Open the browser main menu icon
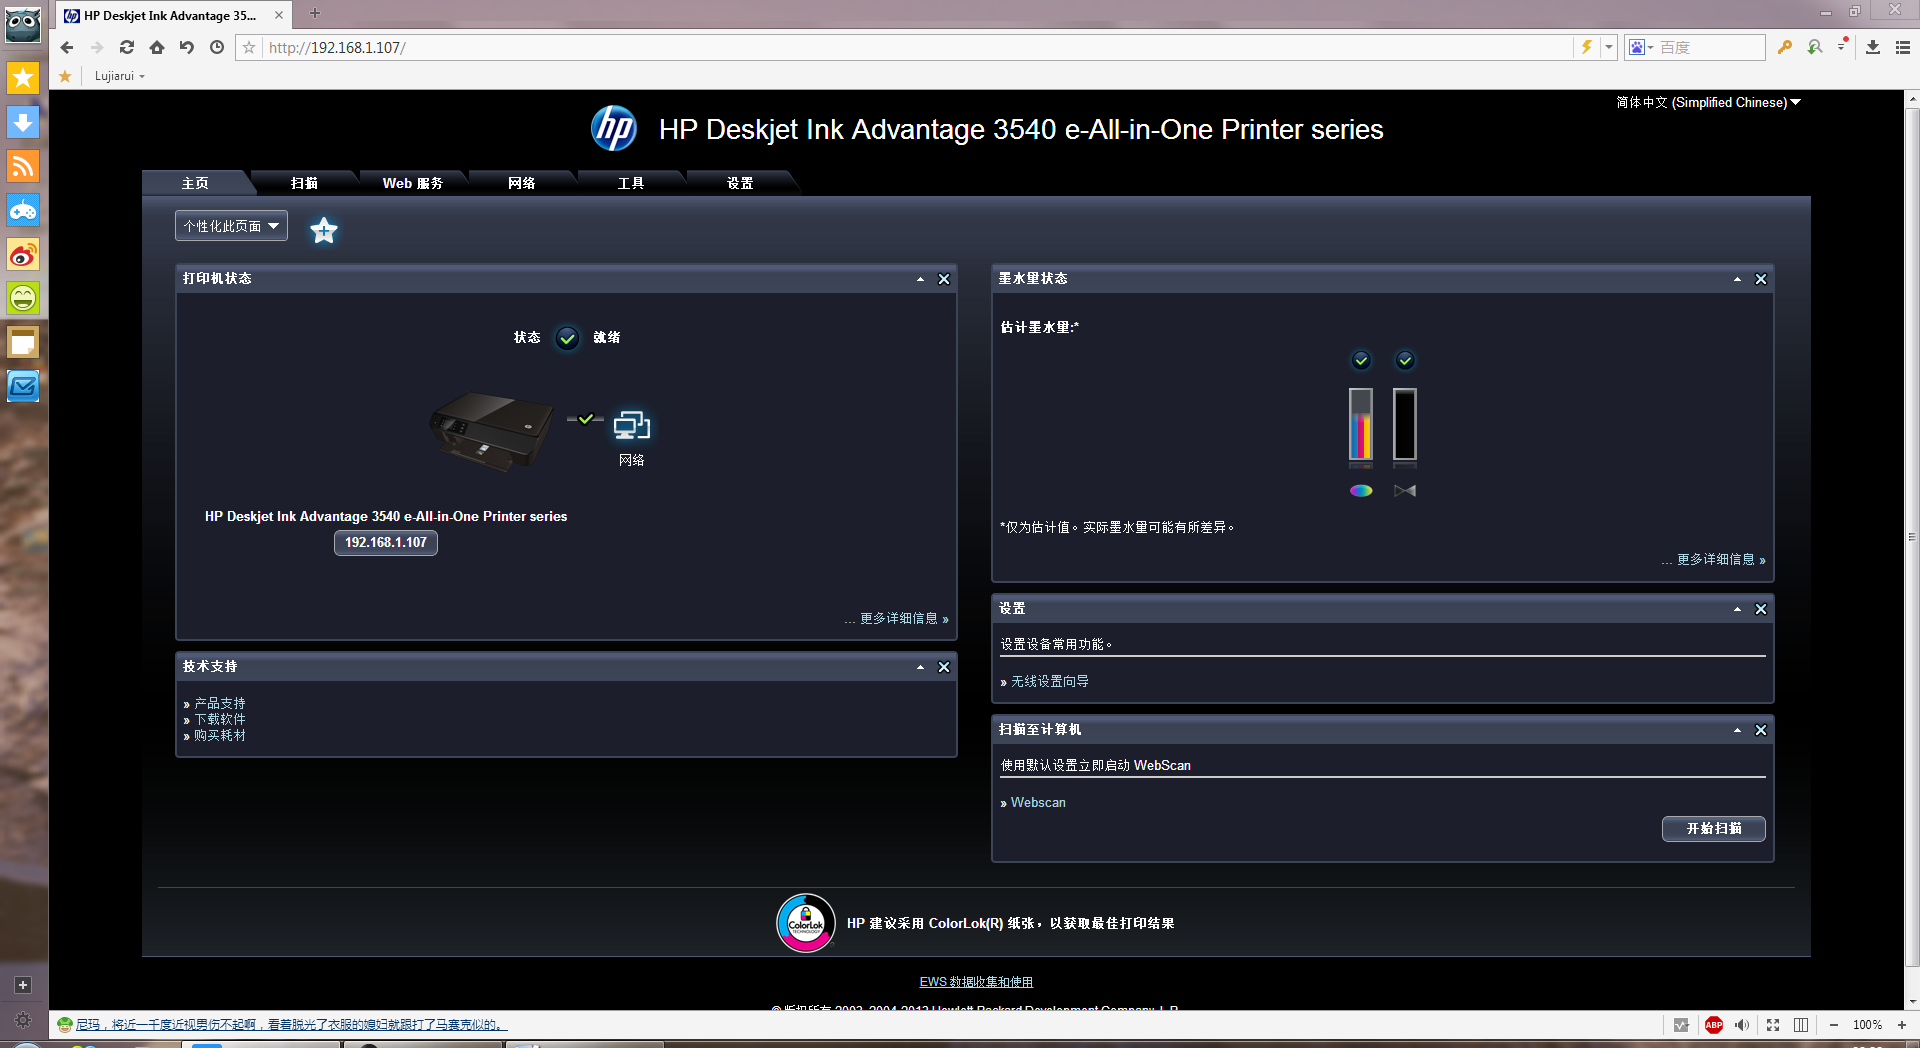The width and height of the screenshot is (1920, 1048). coord(1903,47)
